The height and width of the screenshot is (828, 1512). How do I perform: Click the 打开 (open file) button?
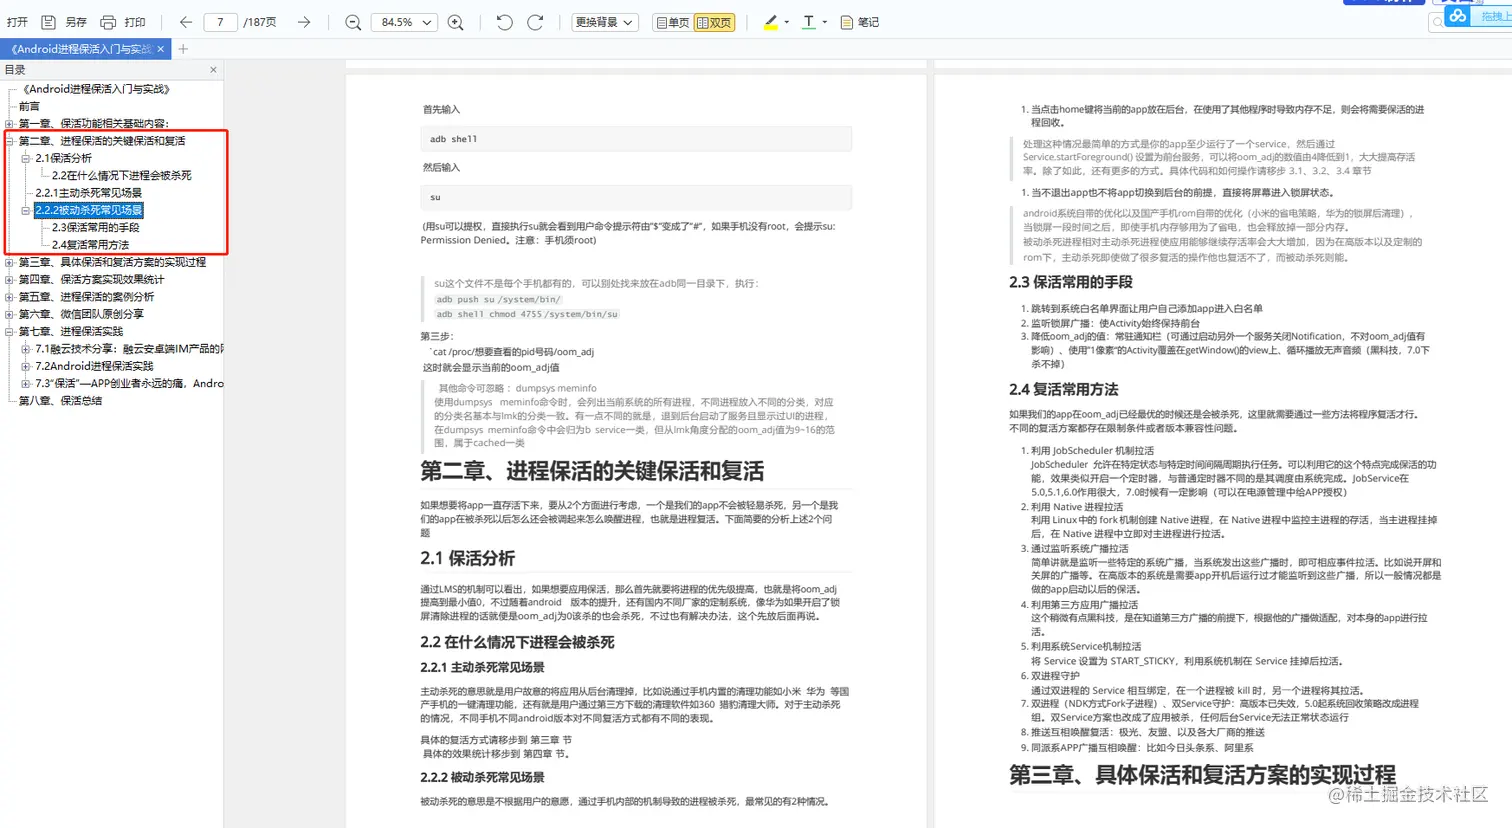17,22
